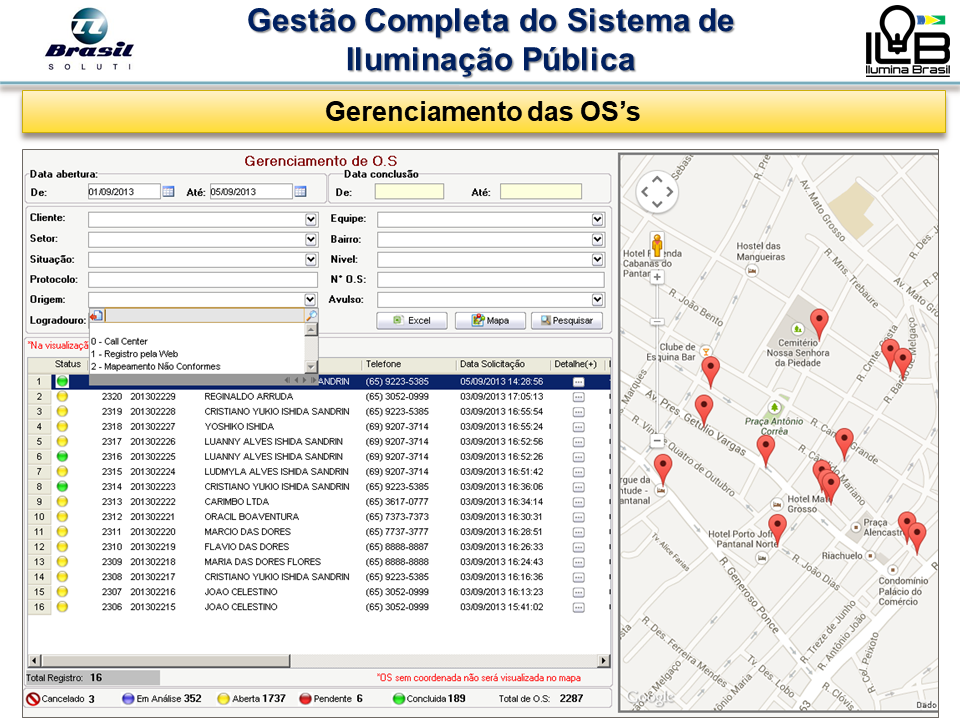Click the Mapa button
960x720 pixels.
[490, 321]
